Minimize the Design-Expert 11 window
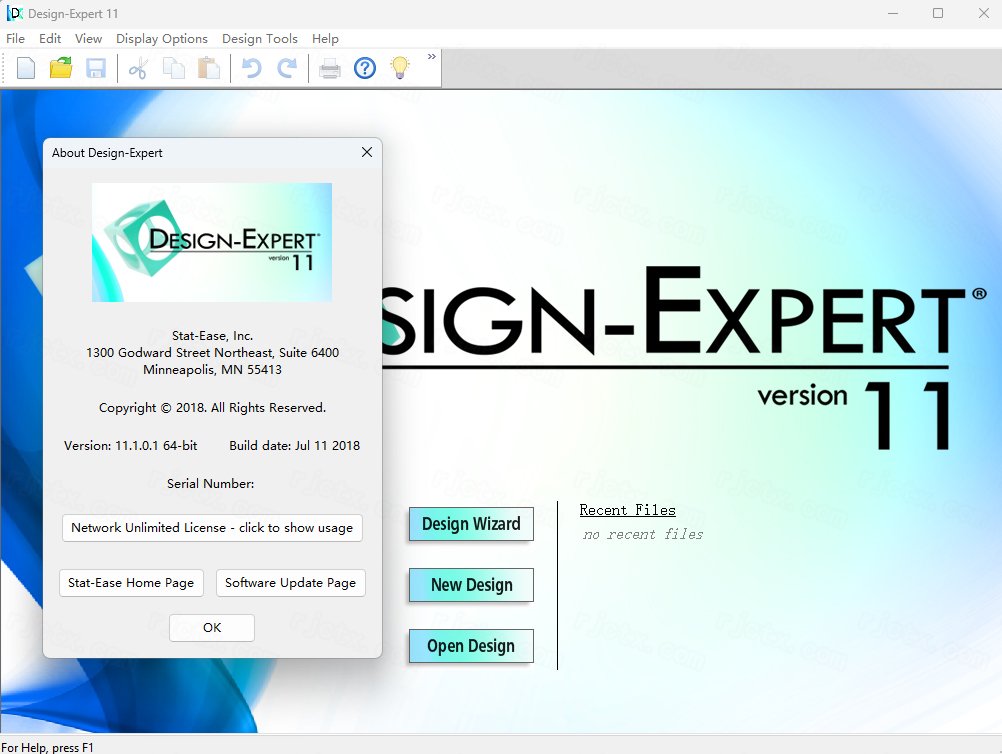This screenshot has height=754, width=1002. 893,13
